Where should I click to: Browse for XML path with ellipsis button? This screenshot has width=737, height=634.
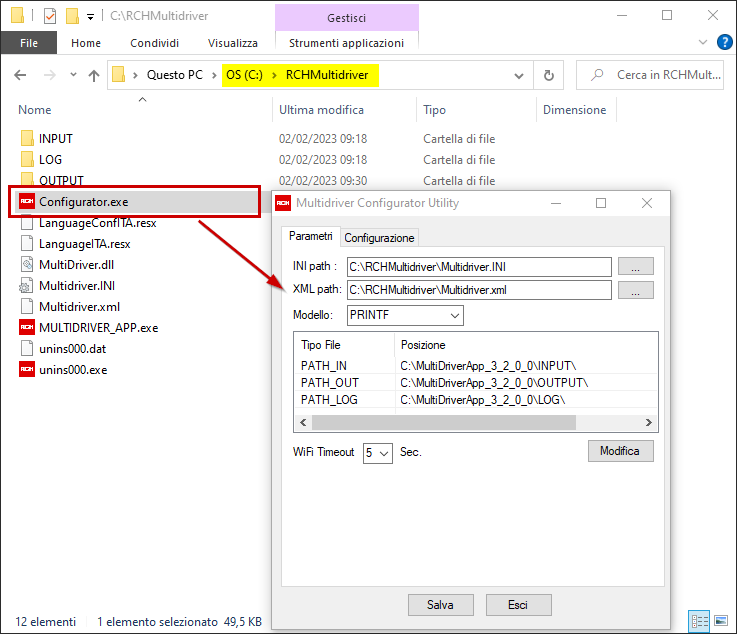click(635, 290)
